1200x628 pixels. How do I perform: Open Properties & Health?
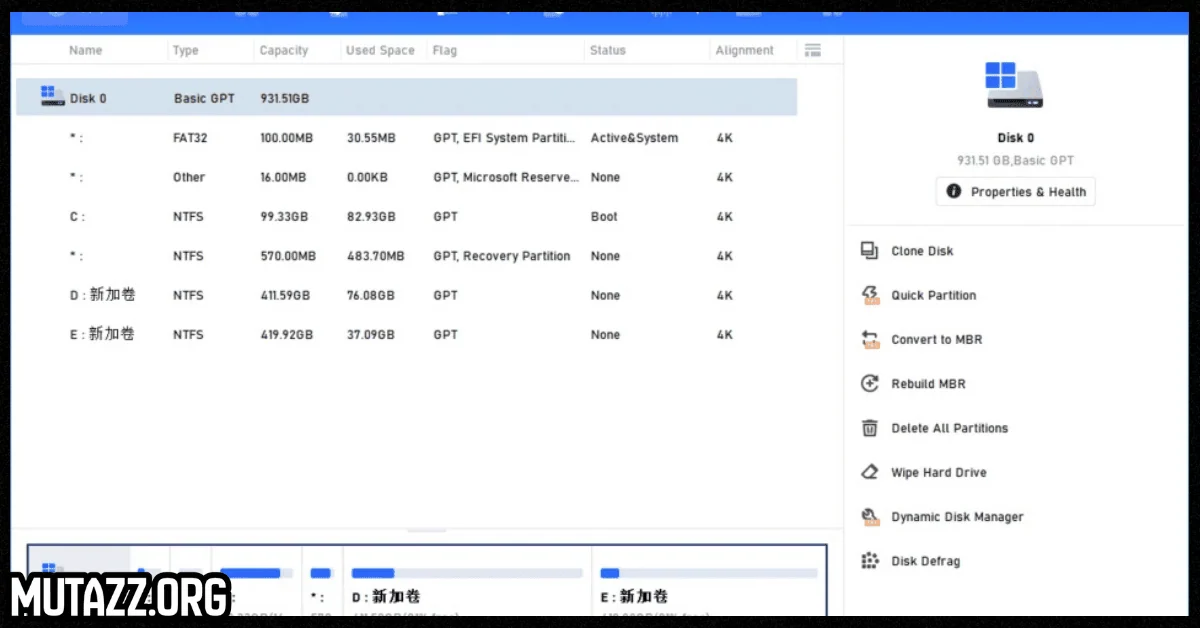[1014, 191]
